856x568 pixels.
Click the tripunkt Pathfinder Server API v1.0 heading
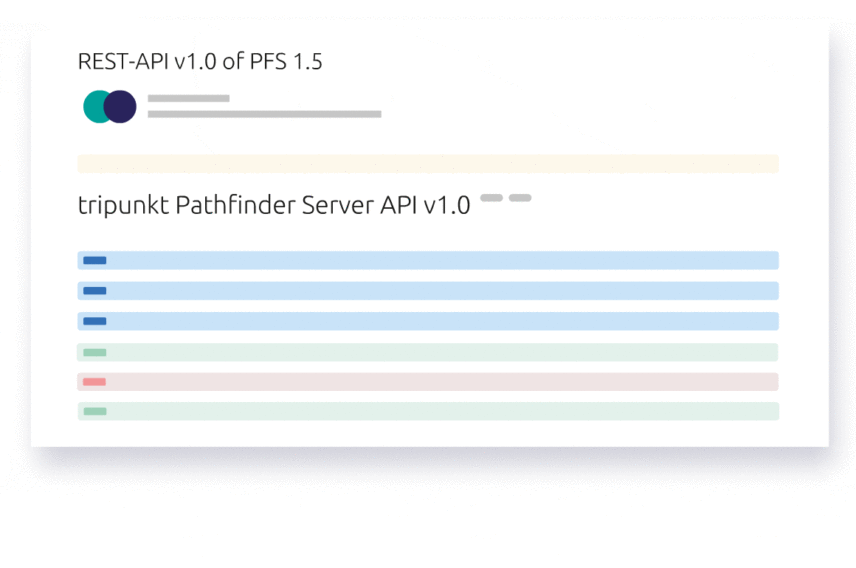pos(274,205)
